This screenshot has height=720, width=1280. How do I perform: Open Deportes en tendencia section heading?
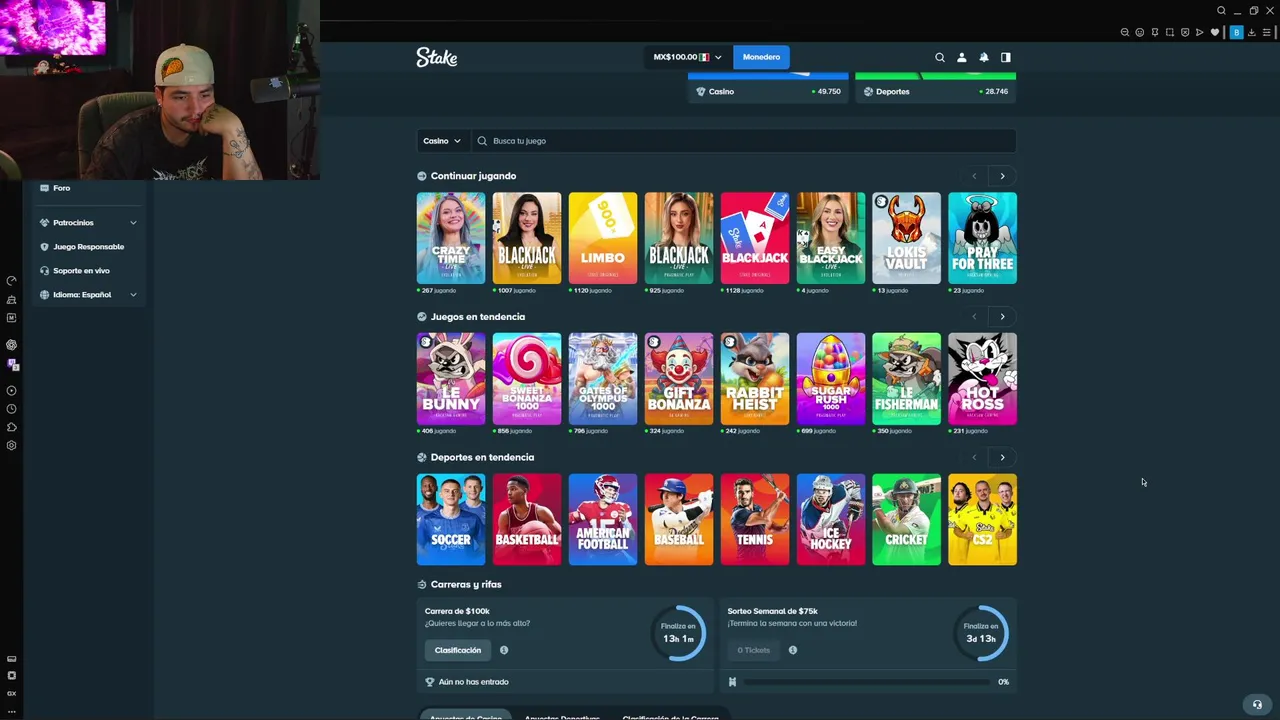(x=482, y=457)
